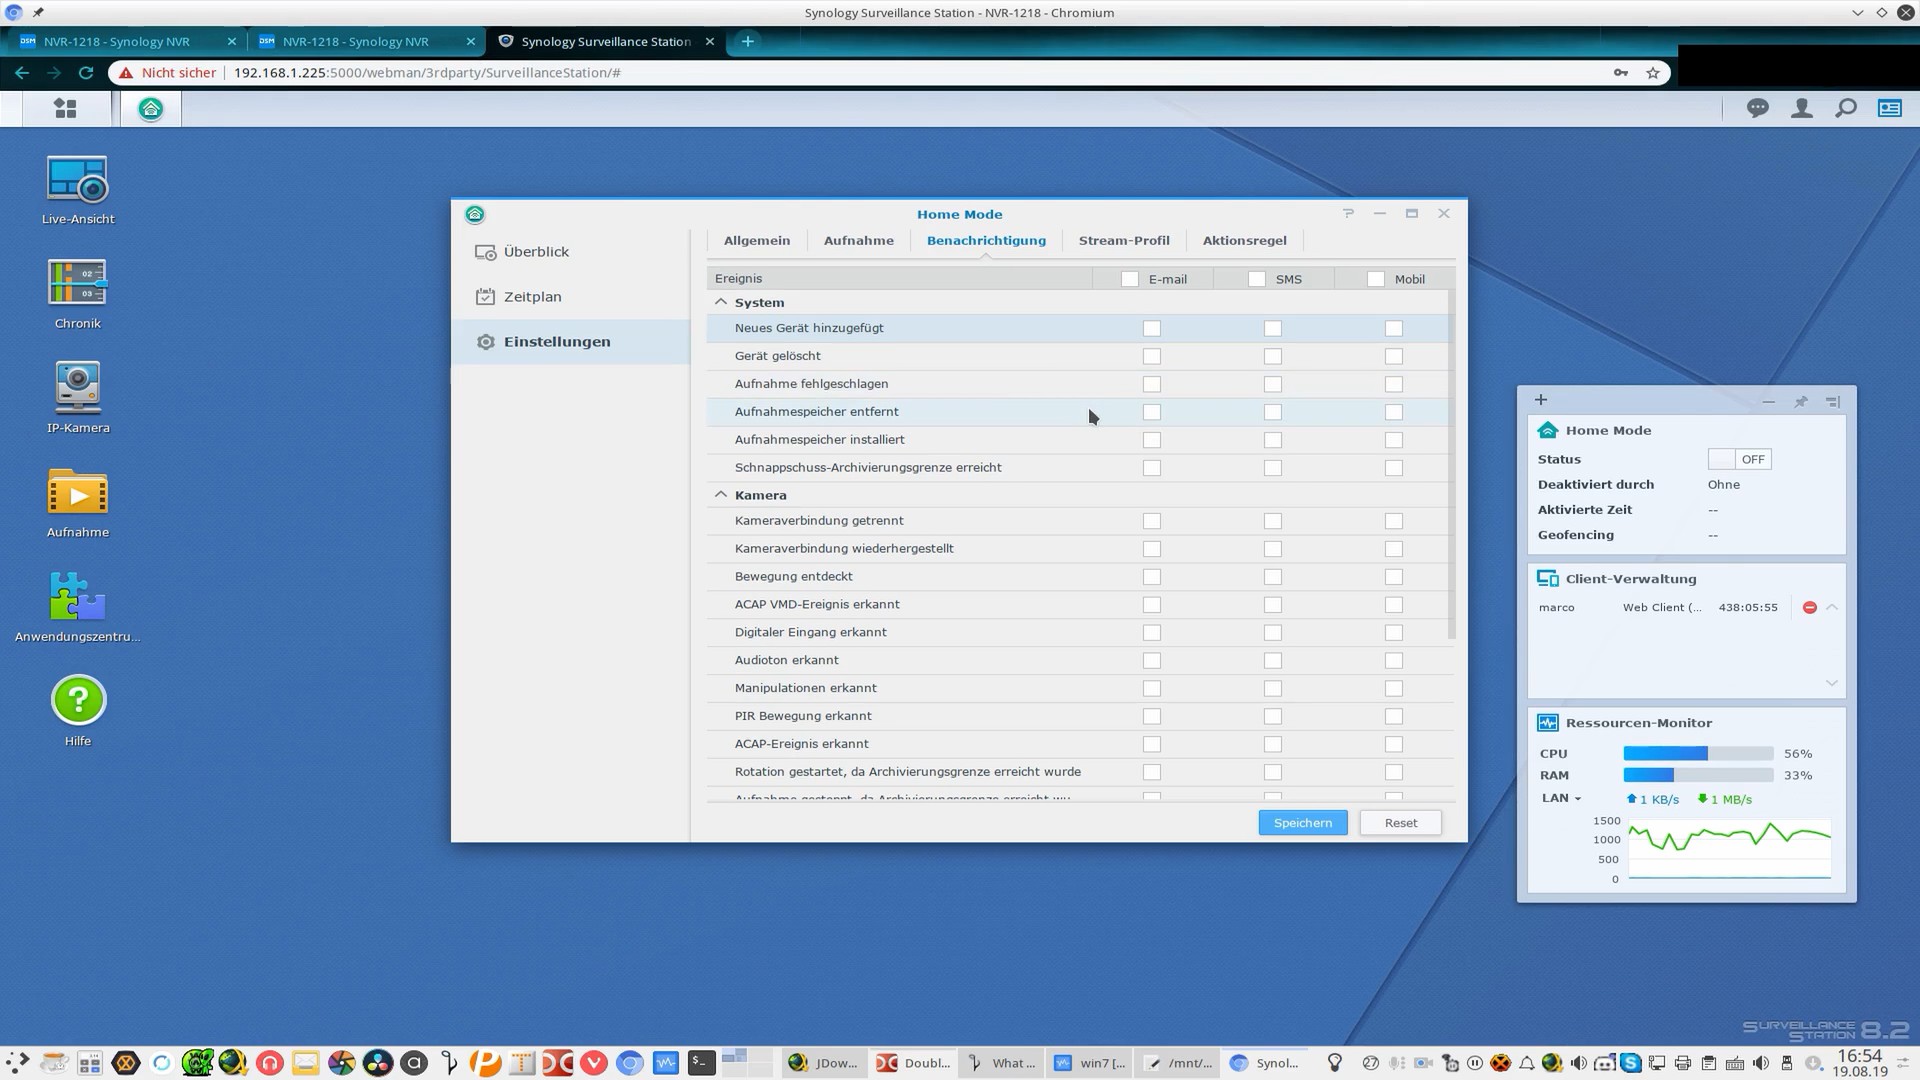Open the user account icon
This screenshot has height=1080, width=1920.
pyautogui.click(x=1801, y=108)
